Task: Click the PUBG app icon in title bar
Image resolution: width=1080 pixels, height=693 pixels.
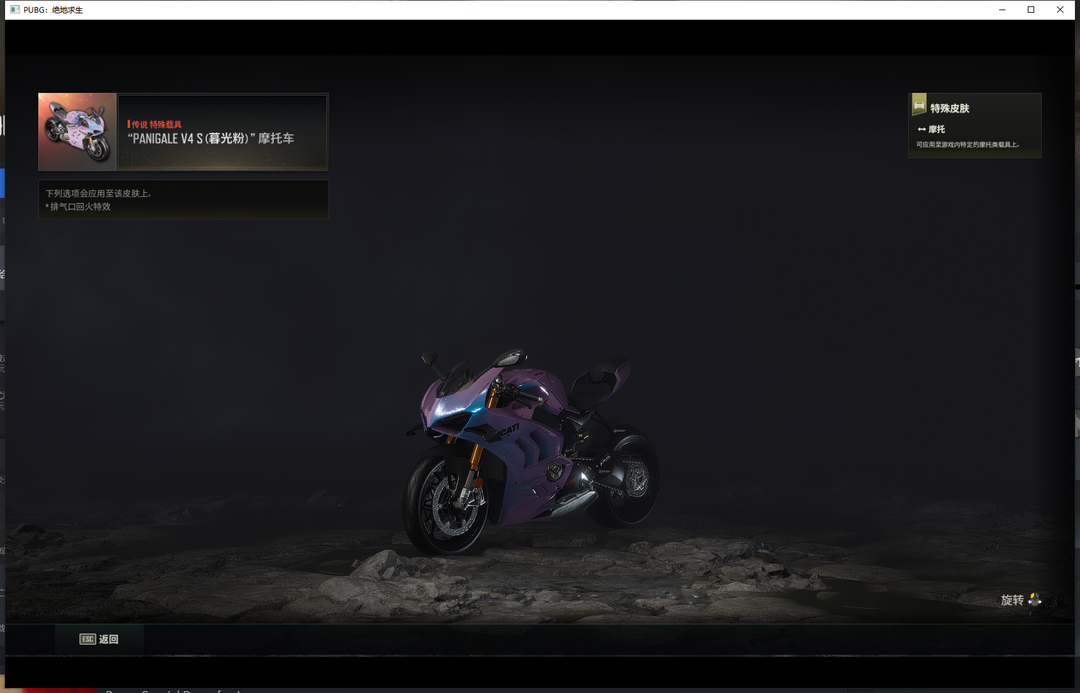Action: (x=14, y=10)
